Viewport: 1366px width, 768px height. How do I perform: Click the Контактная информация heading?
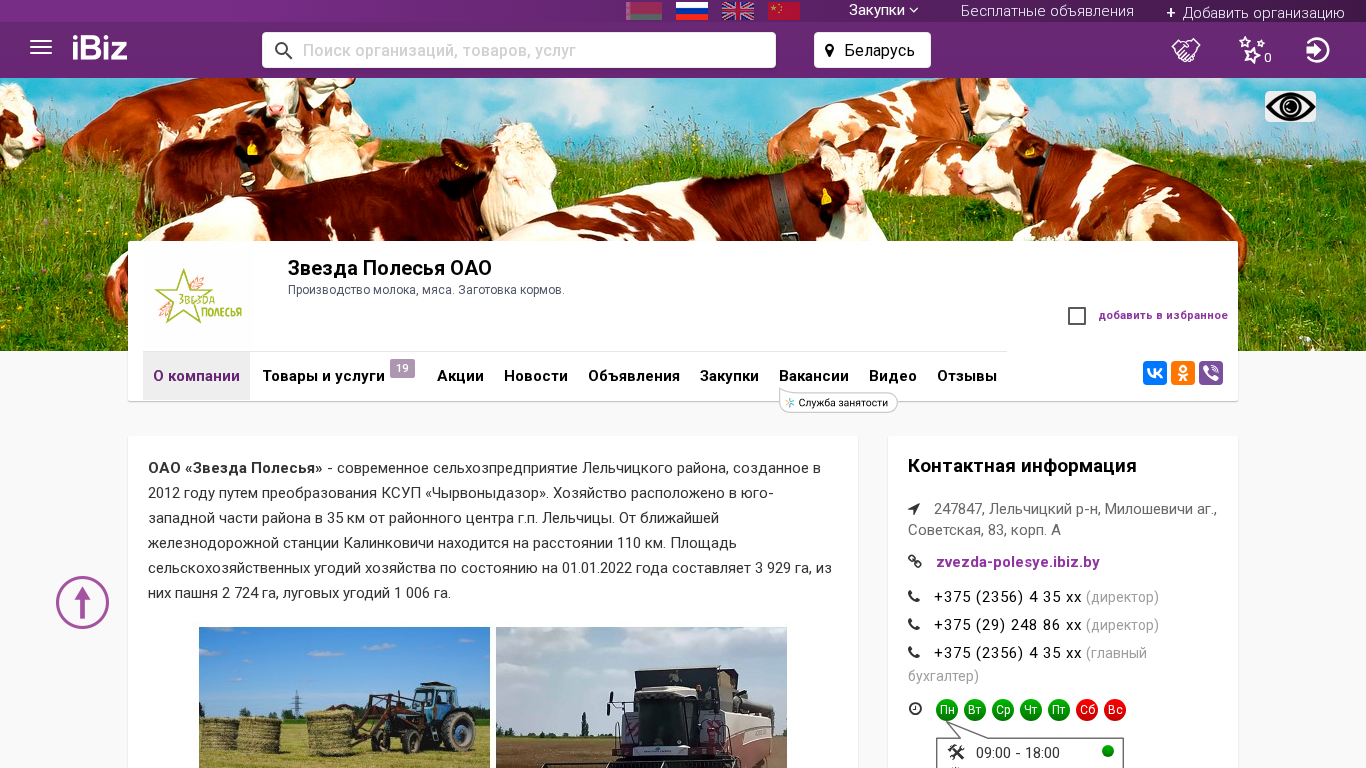tap(1022, 466)
